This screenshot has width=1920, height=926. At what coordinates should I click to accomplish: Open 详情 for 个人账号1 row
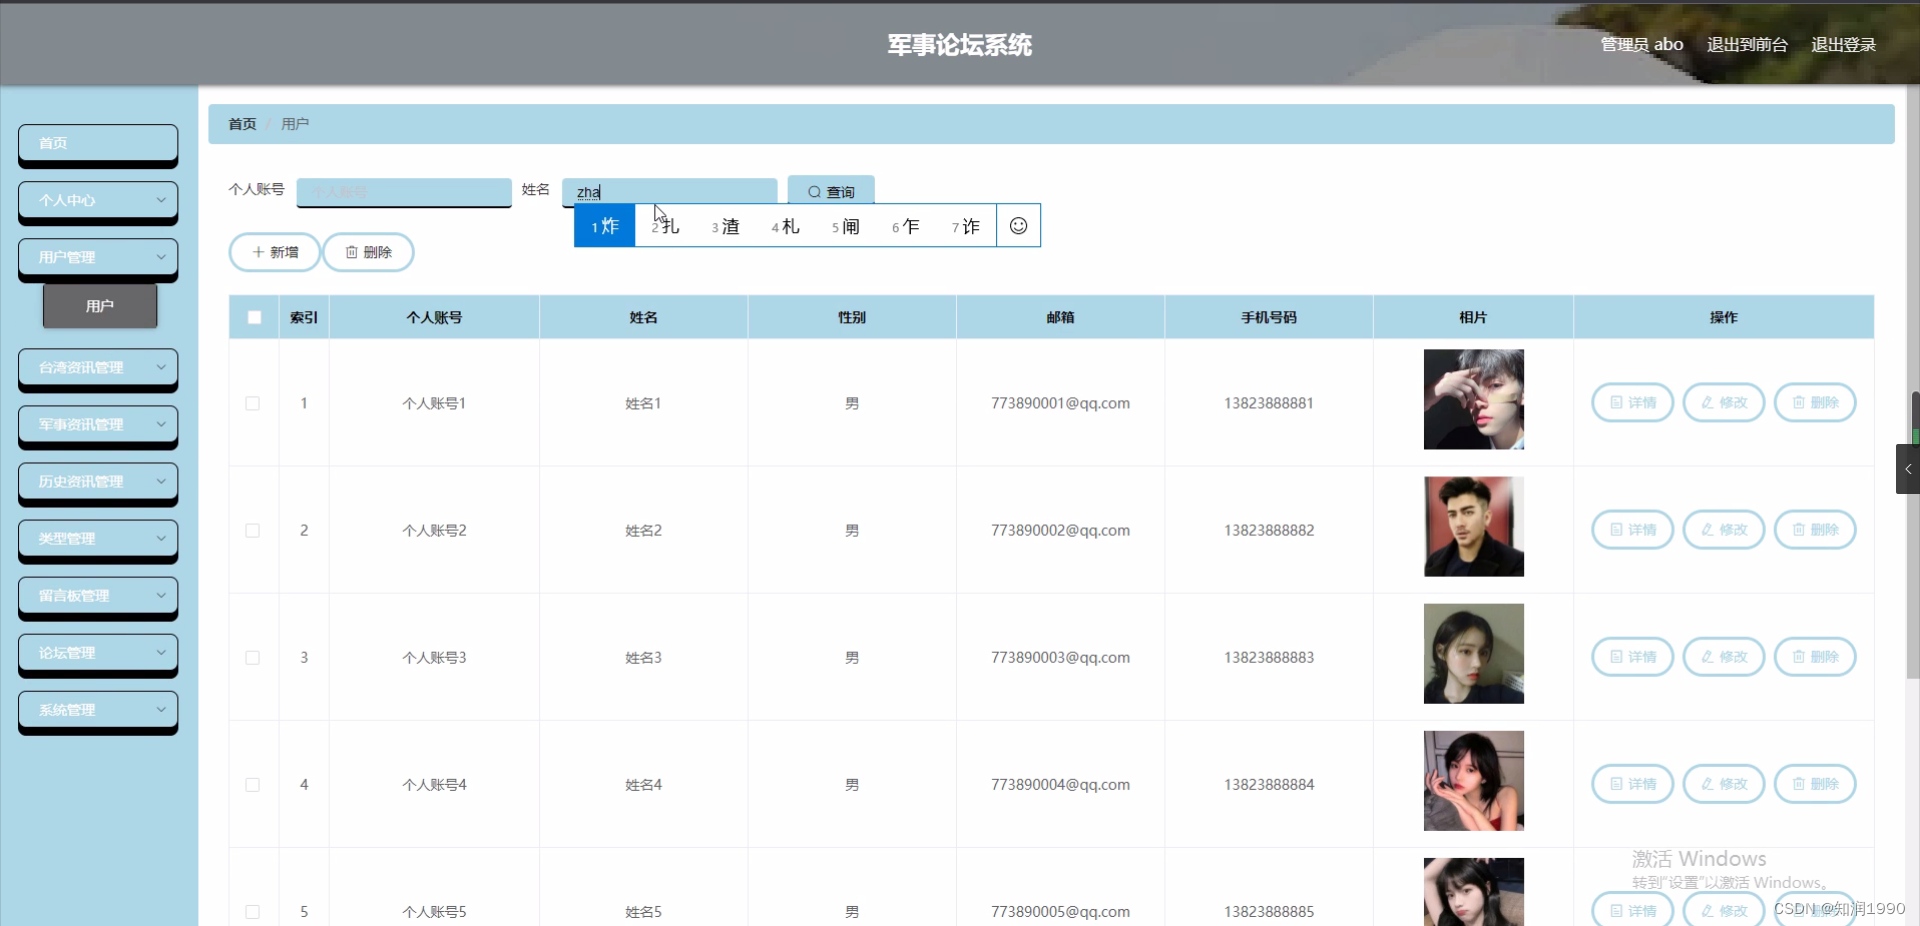[x=1631, y=403]
